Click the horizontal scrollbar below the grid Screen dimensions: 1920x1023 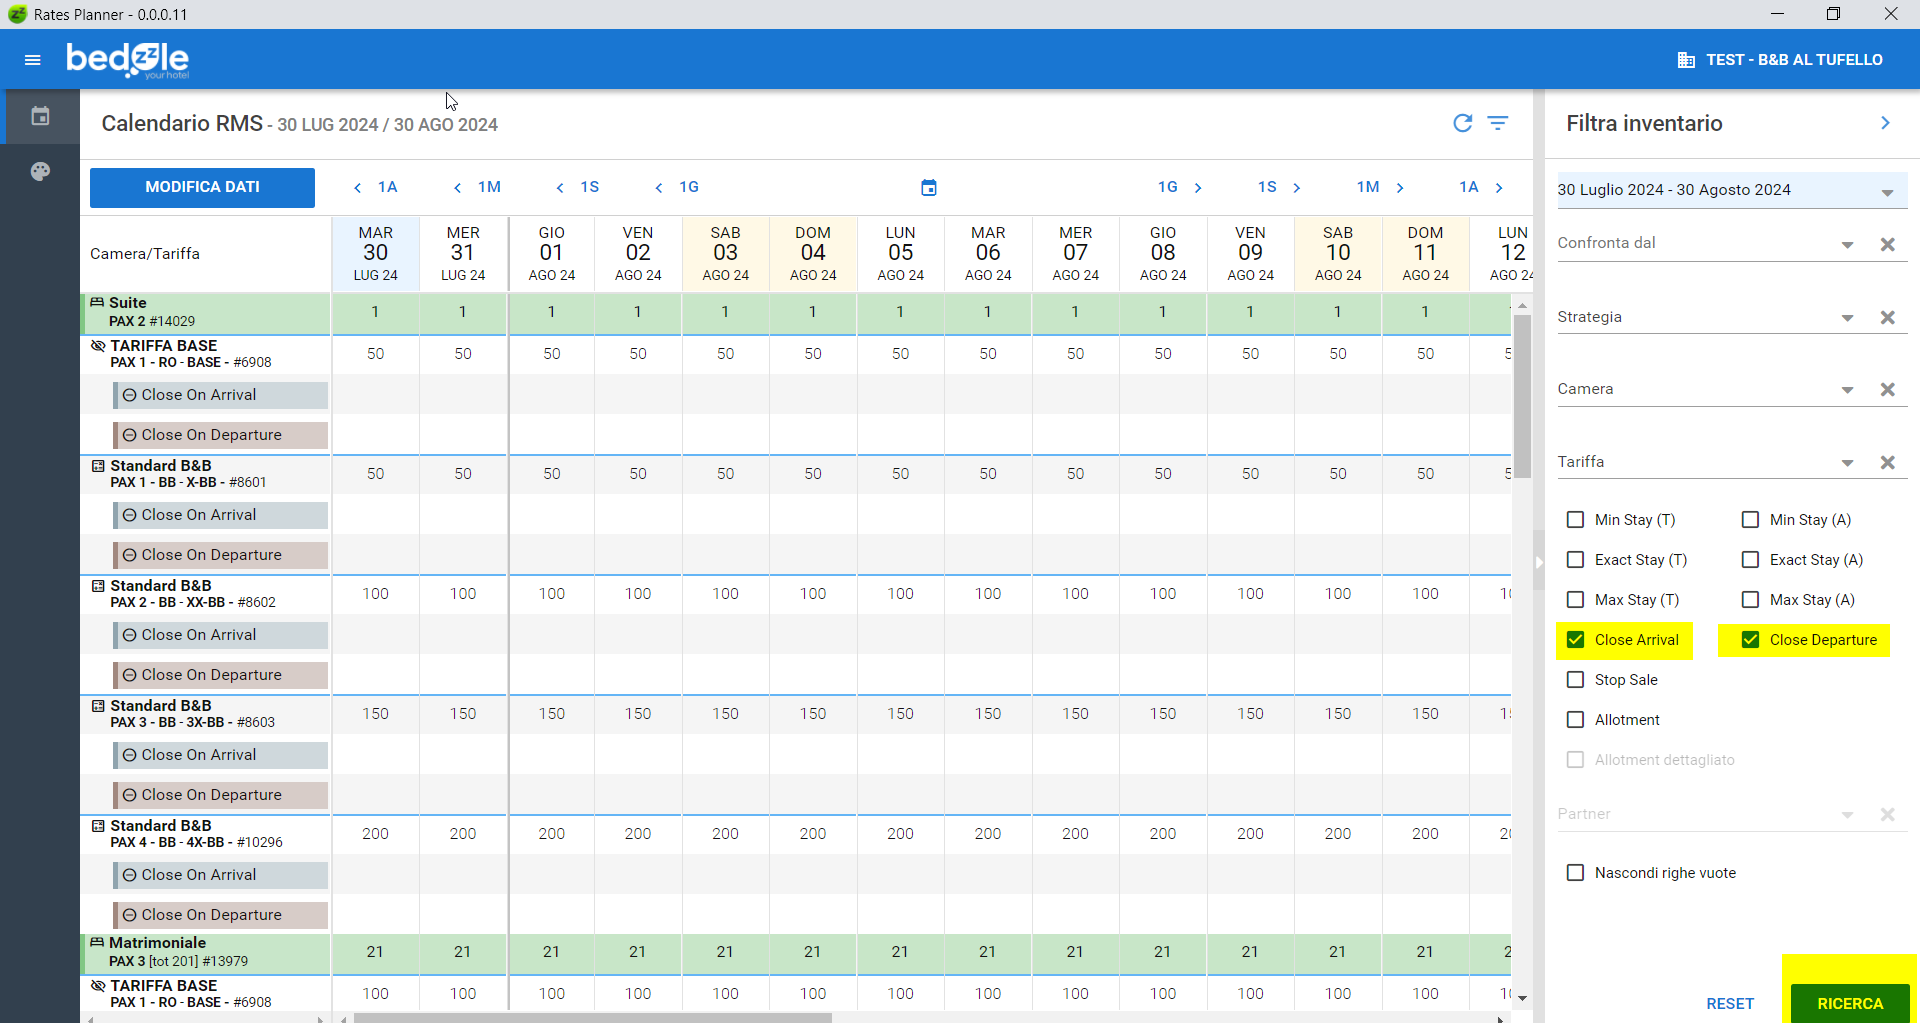click(x=593, y=1018)
